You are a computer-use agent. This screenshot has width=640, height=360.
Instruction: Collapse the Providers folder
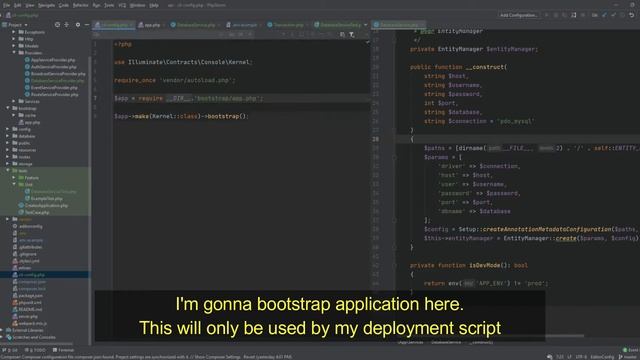[x=14, y=53]
